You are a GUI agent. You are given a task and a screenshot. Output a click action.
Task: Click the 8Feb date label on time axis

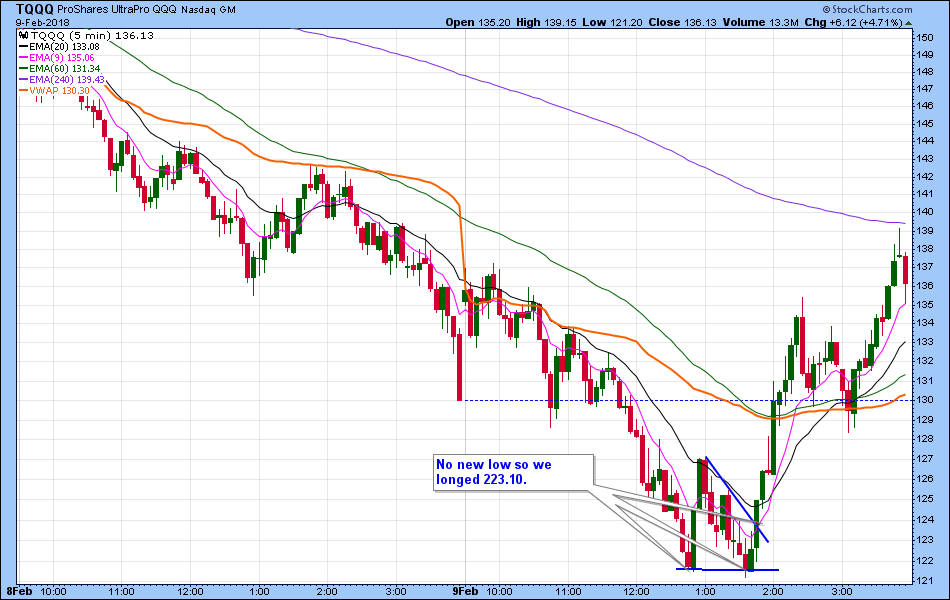click(19, 592)
